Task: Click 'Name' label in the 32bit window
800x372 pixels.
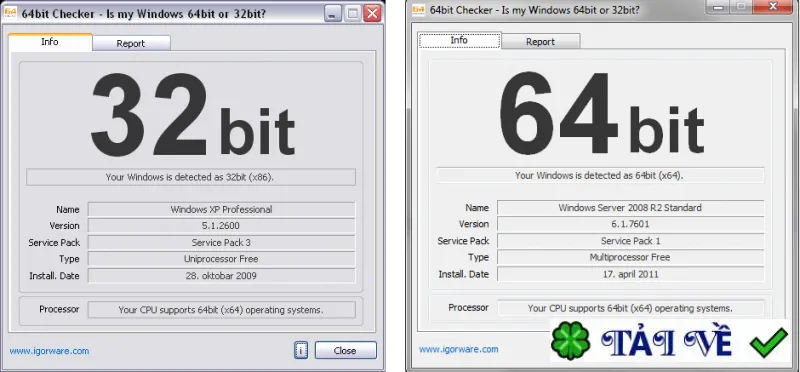Action: pos(68,209)
